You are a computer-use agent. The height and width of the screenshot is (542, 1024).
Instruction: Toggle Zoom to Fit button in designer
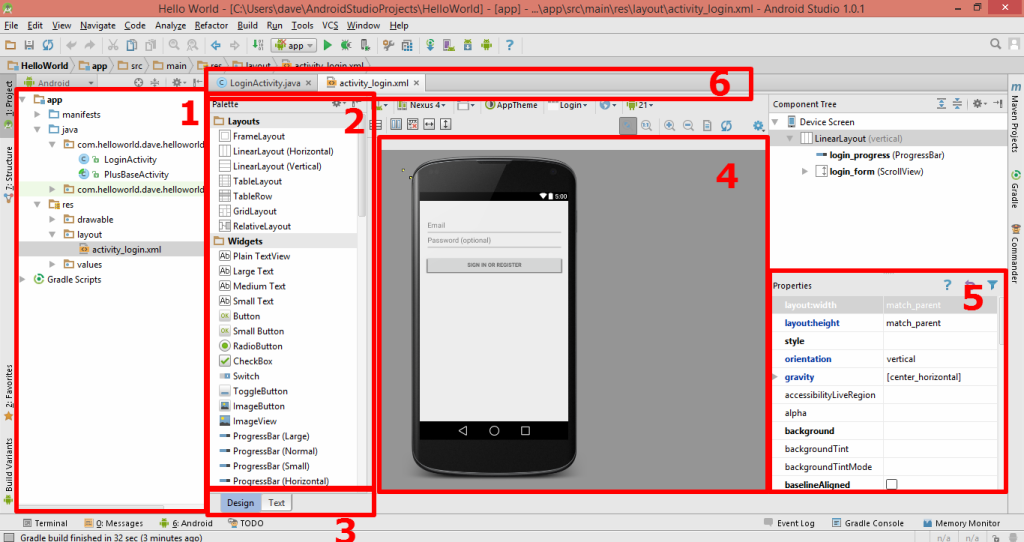click(x=628, y=125)
